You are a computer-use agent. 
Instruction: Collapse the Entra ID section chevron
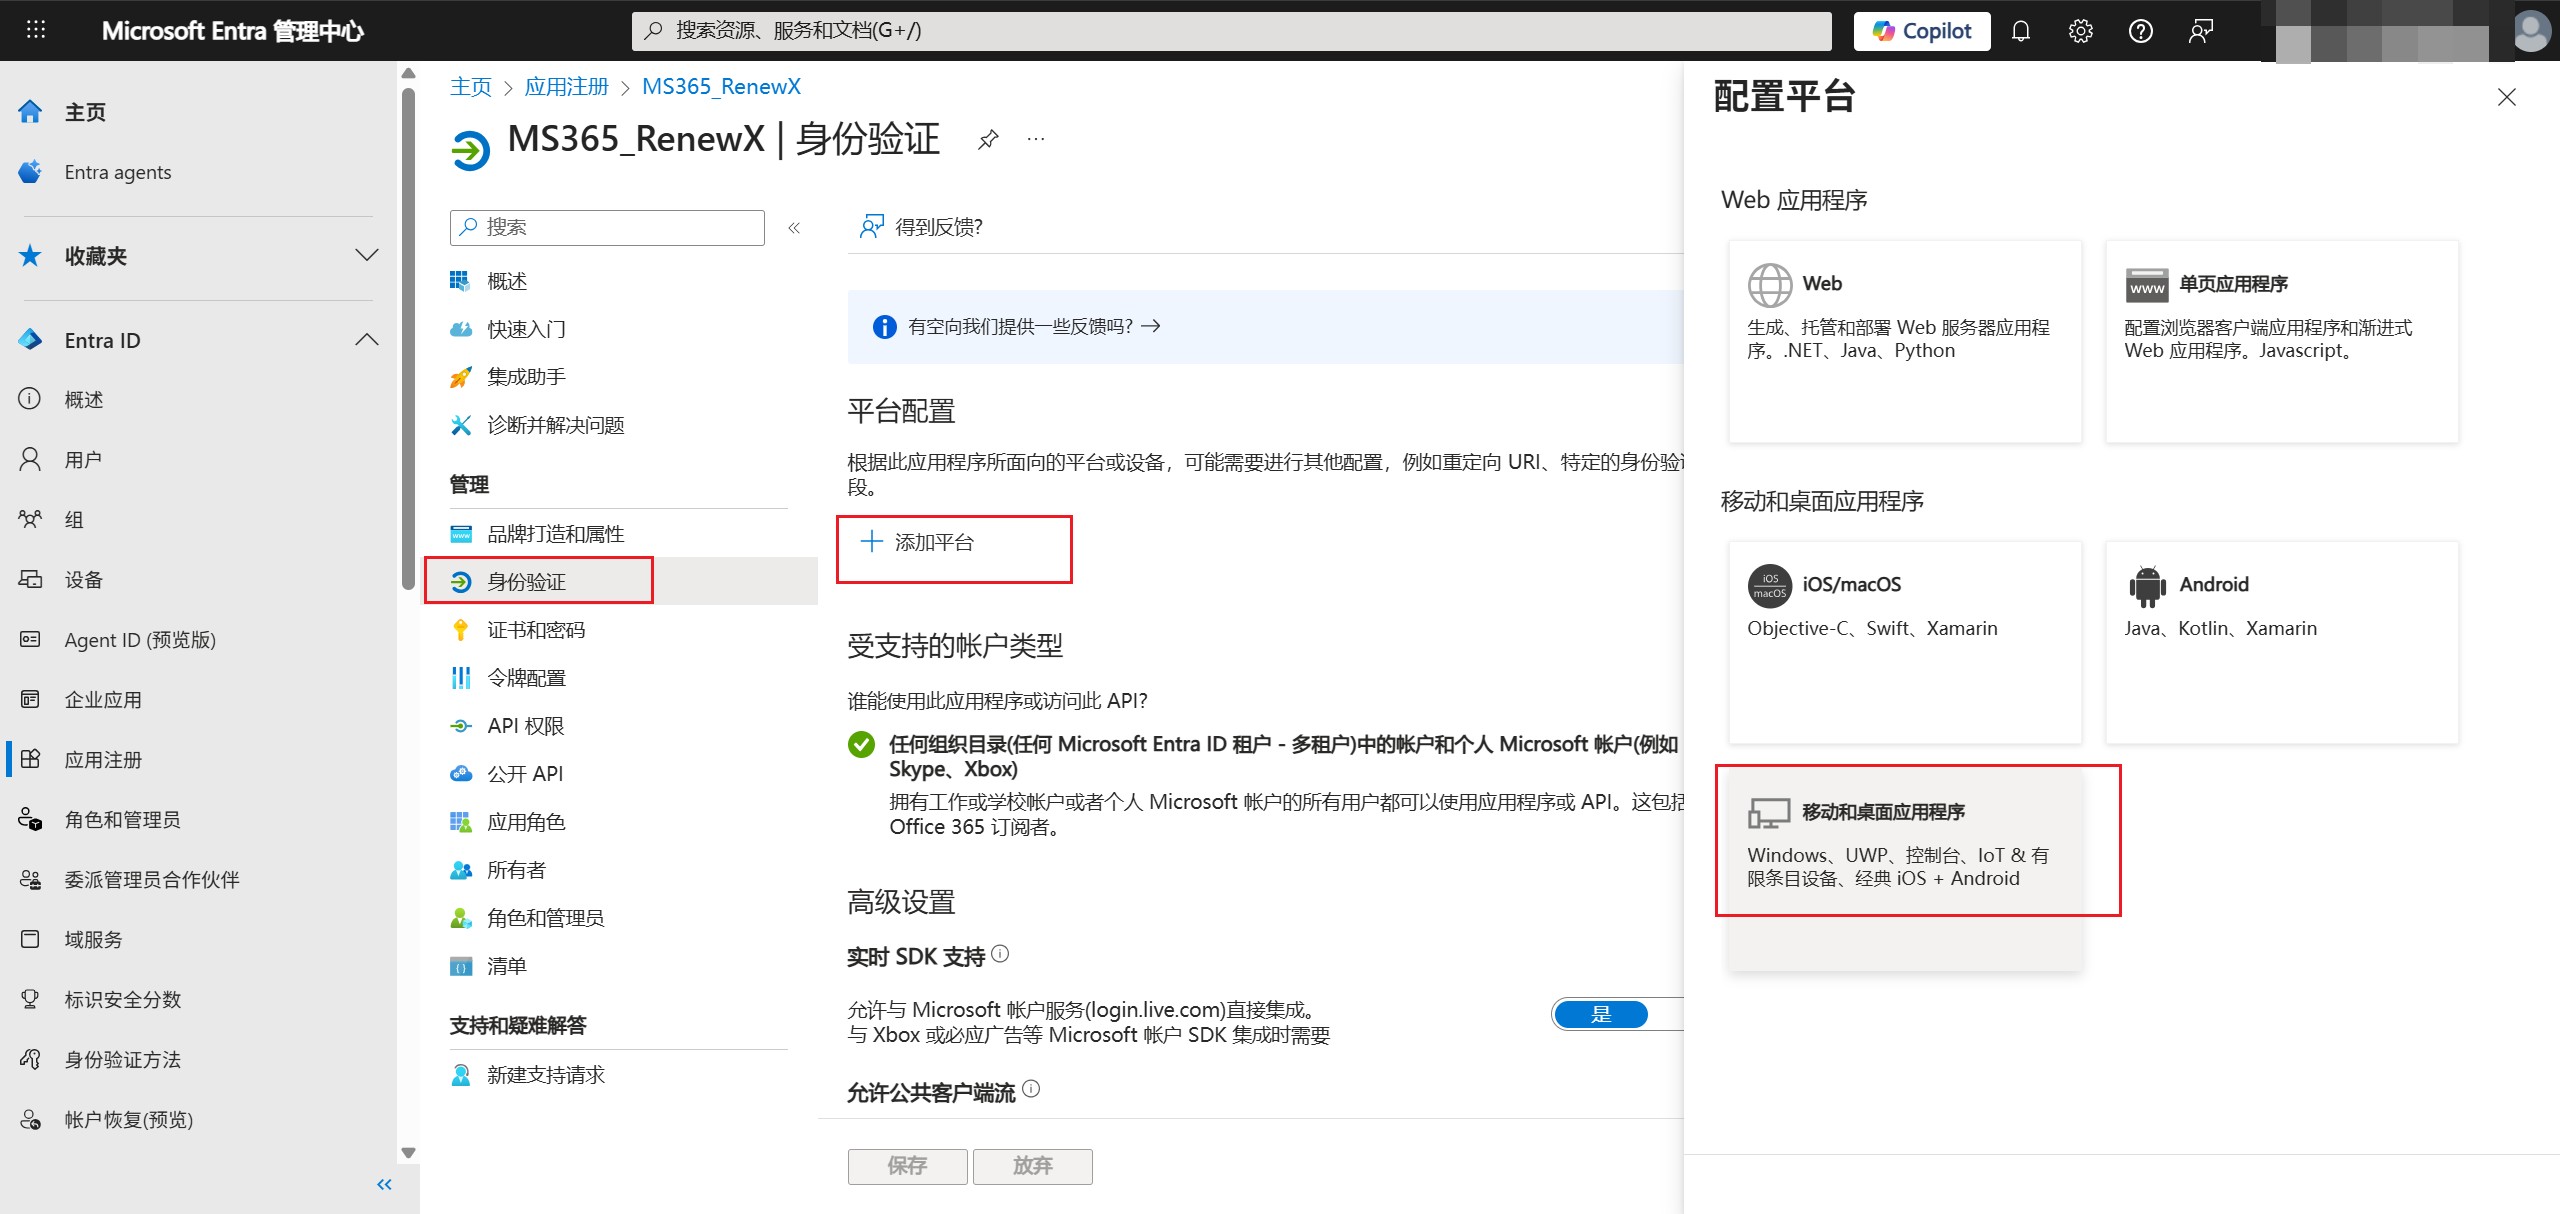pyautogui.click(x=367, y=340)
